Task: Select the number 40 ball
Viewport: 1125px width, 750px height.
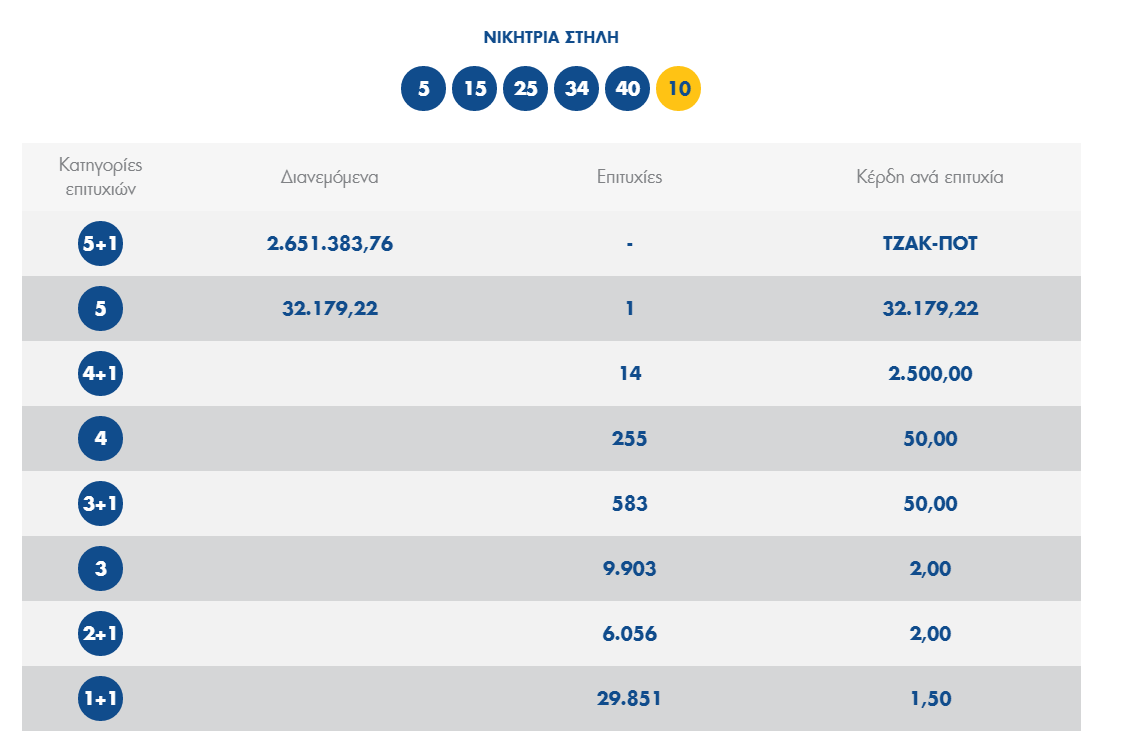Action: click(x=628, y=89)
